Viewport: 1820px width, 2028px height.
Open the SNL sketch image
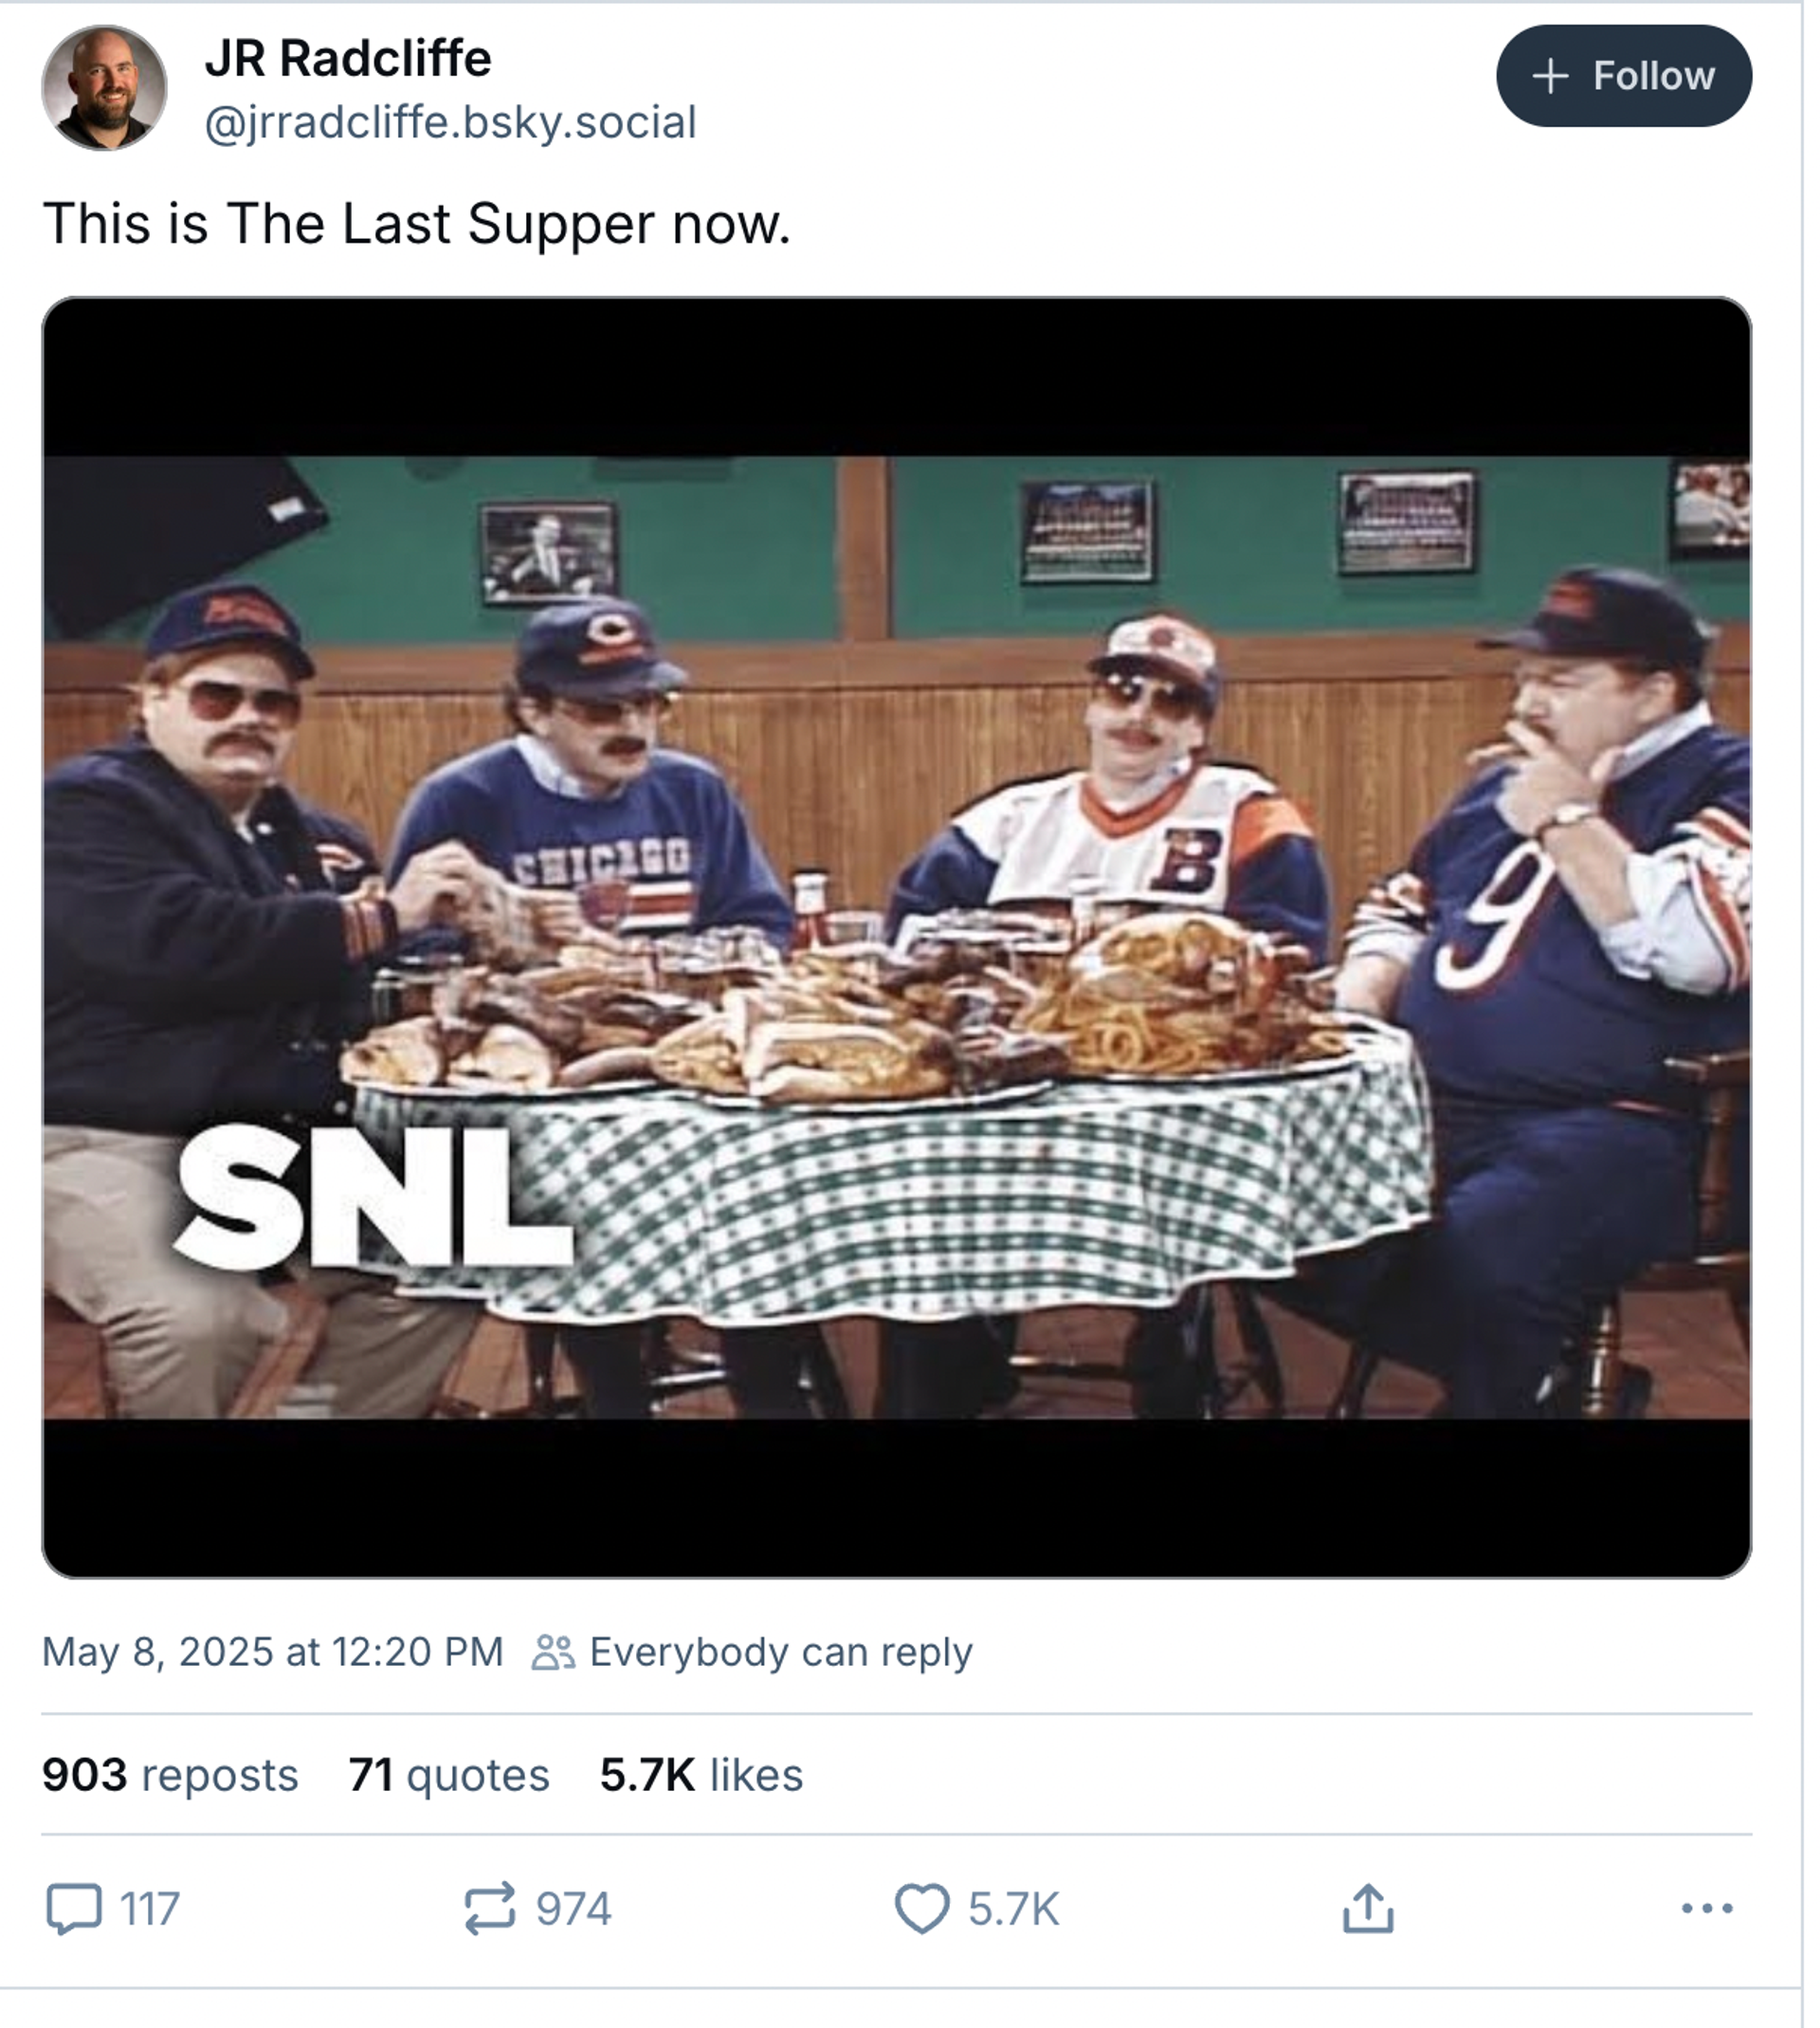pos(900,940)
